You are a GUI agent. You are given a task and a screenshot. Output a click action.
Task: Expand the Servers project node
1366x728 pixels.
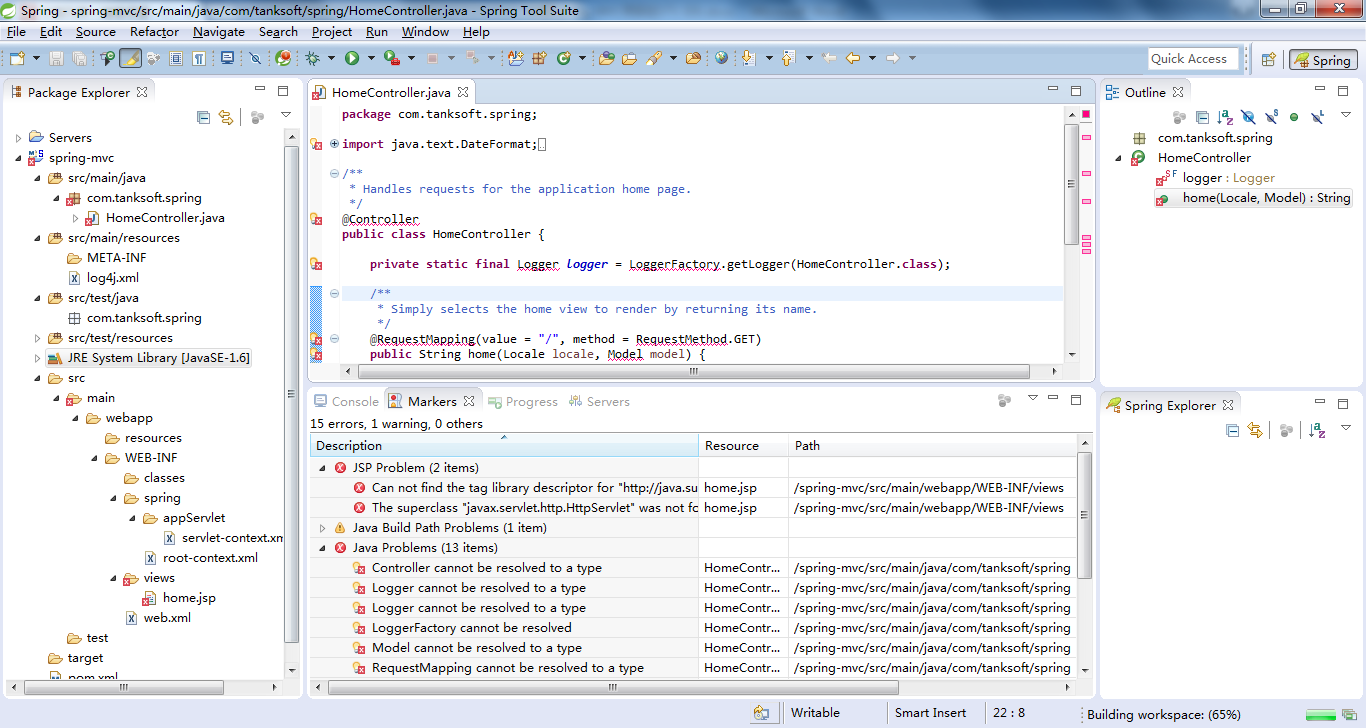(18, 138)
